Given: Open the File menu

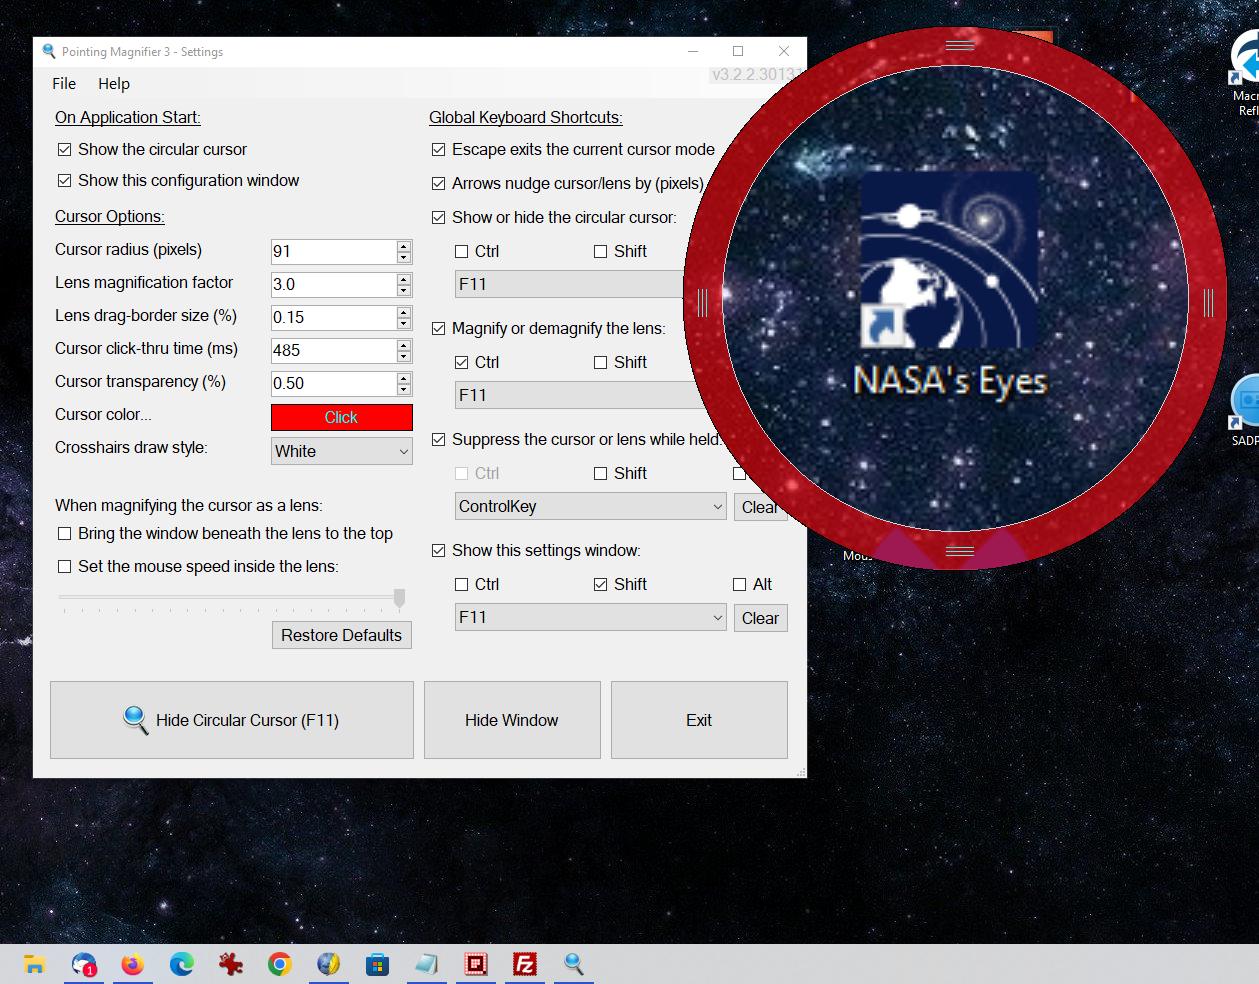Looking at the screenshot, I should pos(64,84).
